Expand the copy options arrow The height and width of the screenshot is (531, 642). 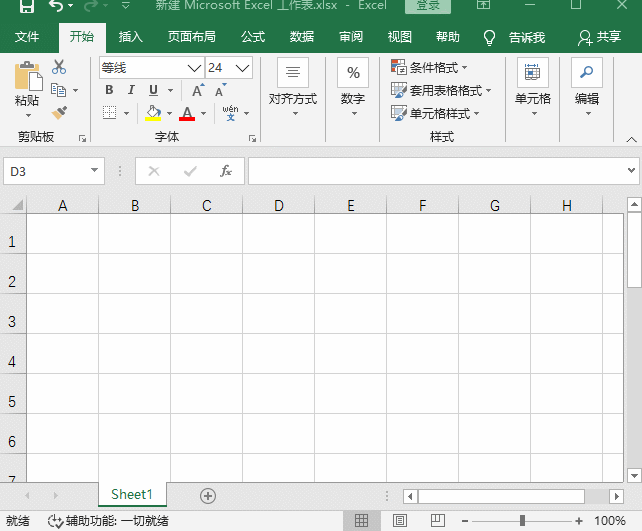pyautogui.click(x=75, y=90)
